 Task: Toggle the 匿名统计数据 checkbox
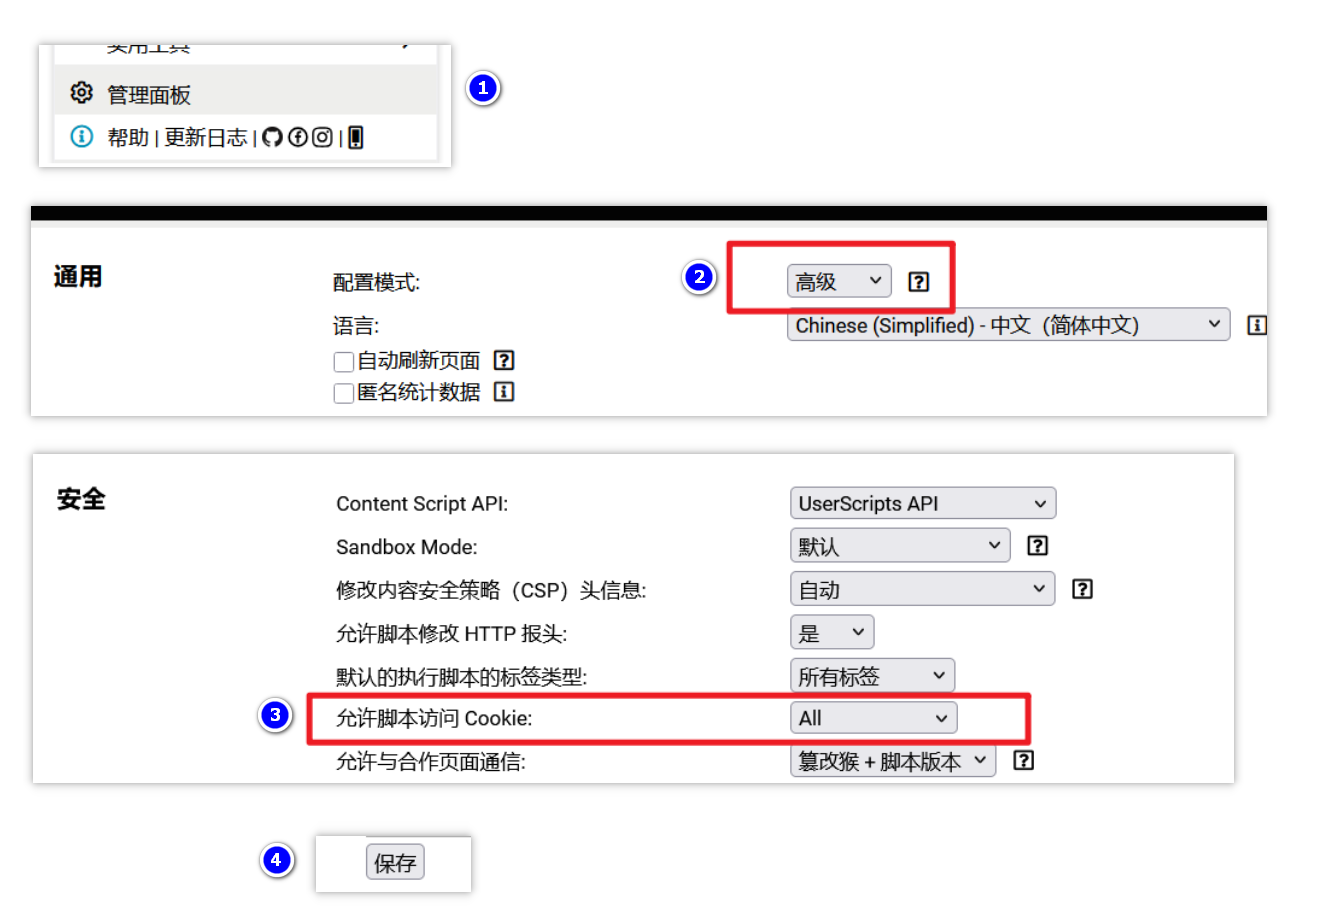tap(343, 392)
